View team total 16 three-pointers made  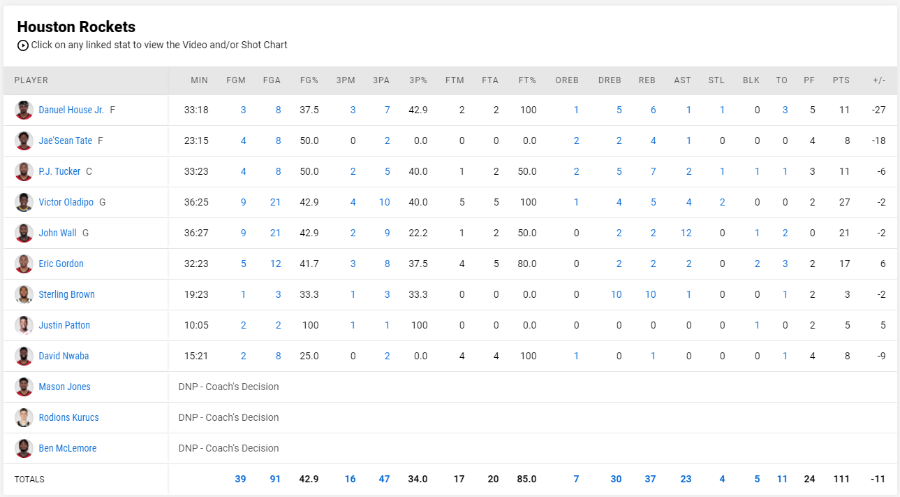[x=350, y=479]
